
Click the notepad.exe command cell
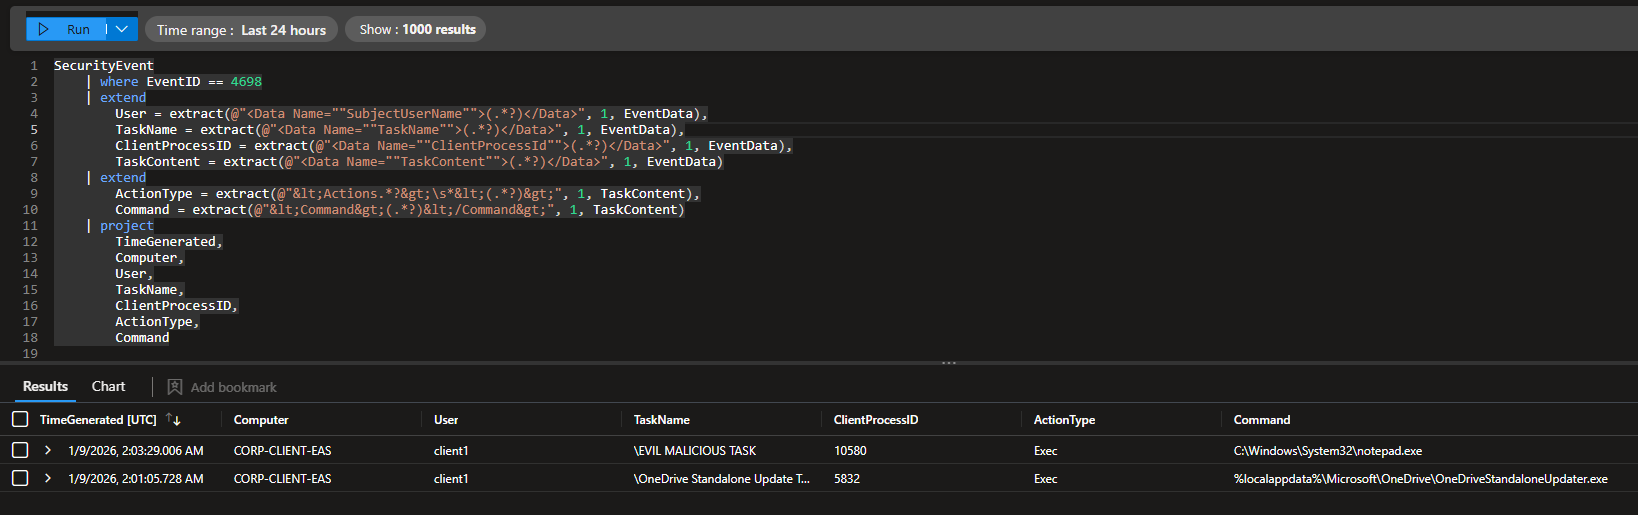[x=1327, y=451]
